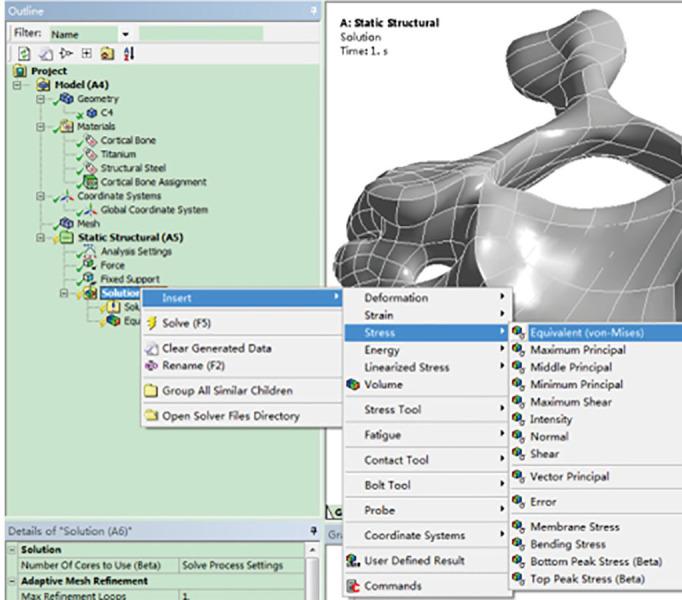Screen dimensions: 682x600
Task: Open the Stress submenu
Action: click(427, 333)
